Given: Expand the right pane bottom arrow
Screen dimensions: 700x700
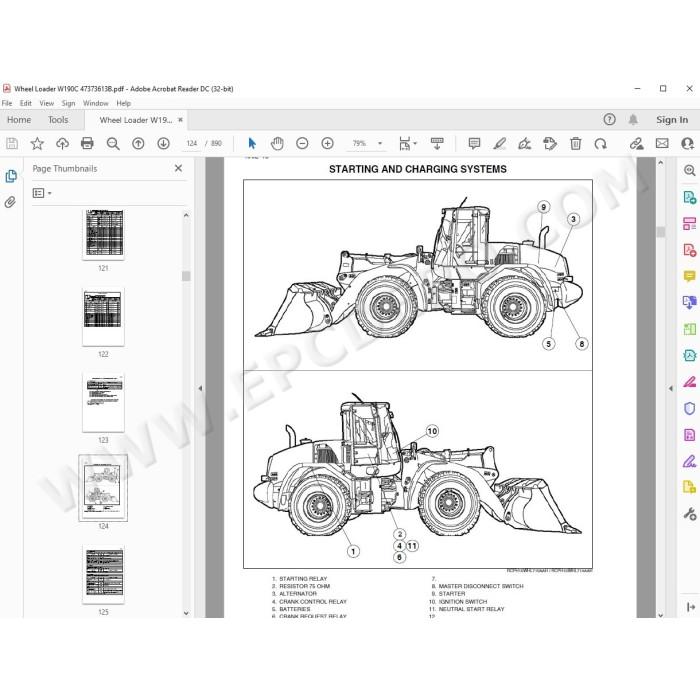Looking at the screenshot, I should click(x=691, y=607).
